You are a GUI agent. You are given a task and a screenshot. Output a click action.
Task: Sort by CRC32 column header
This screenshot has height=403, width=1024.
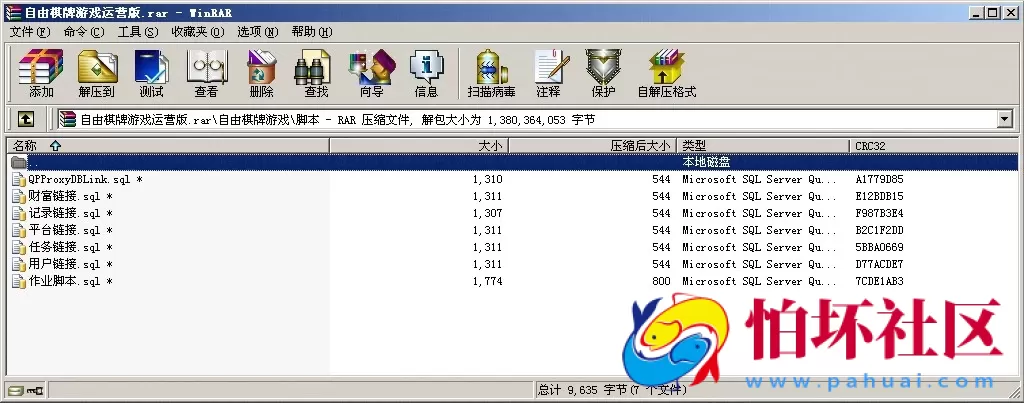click(x=934, y=146)
